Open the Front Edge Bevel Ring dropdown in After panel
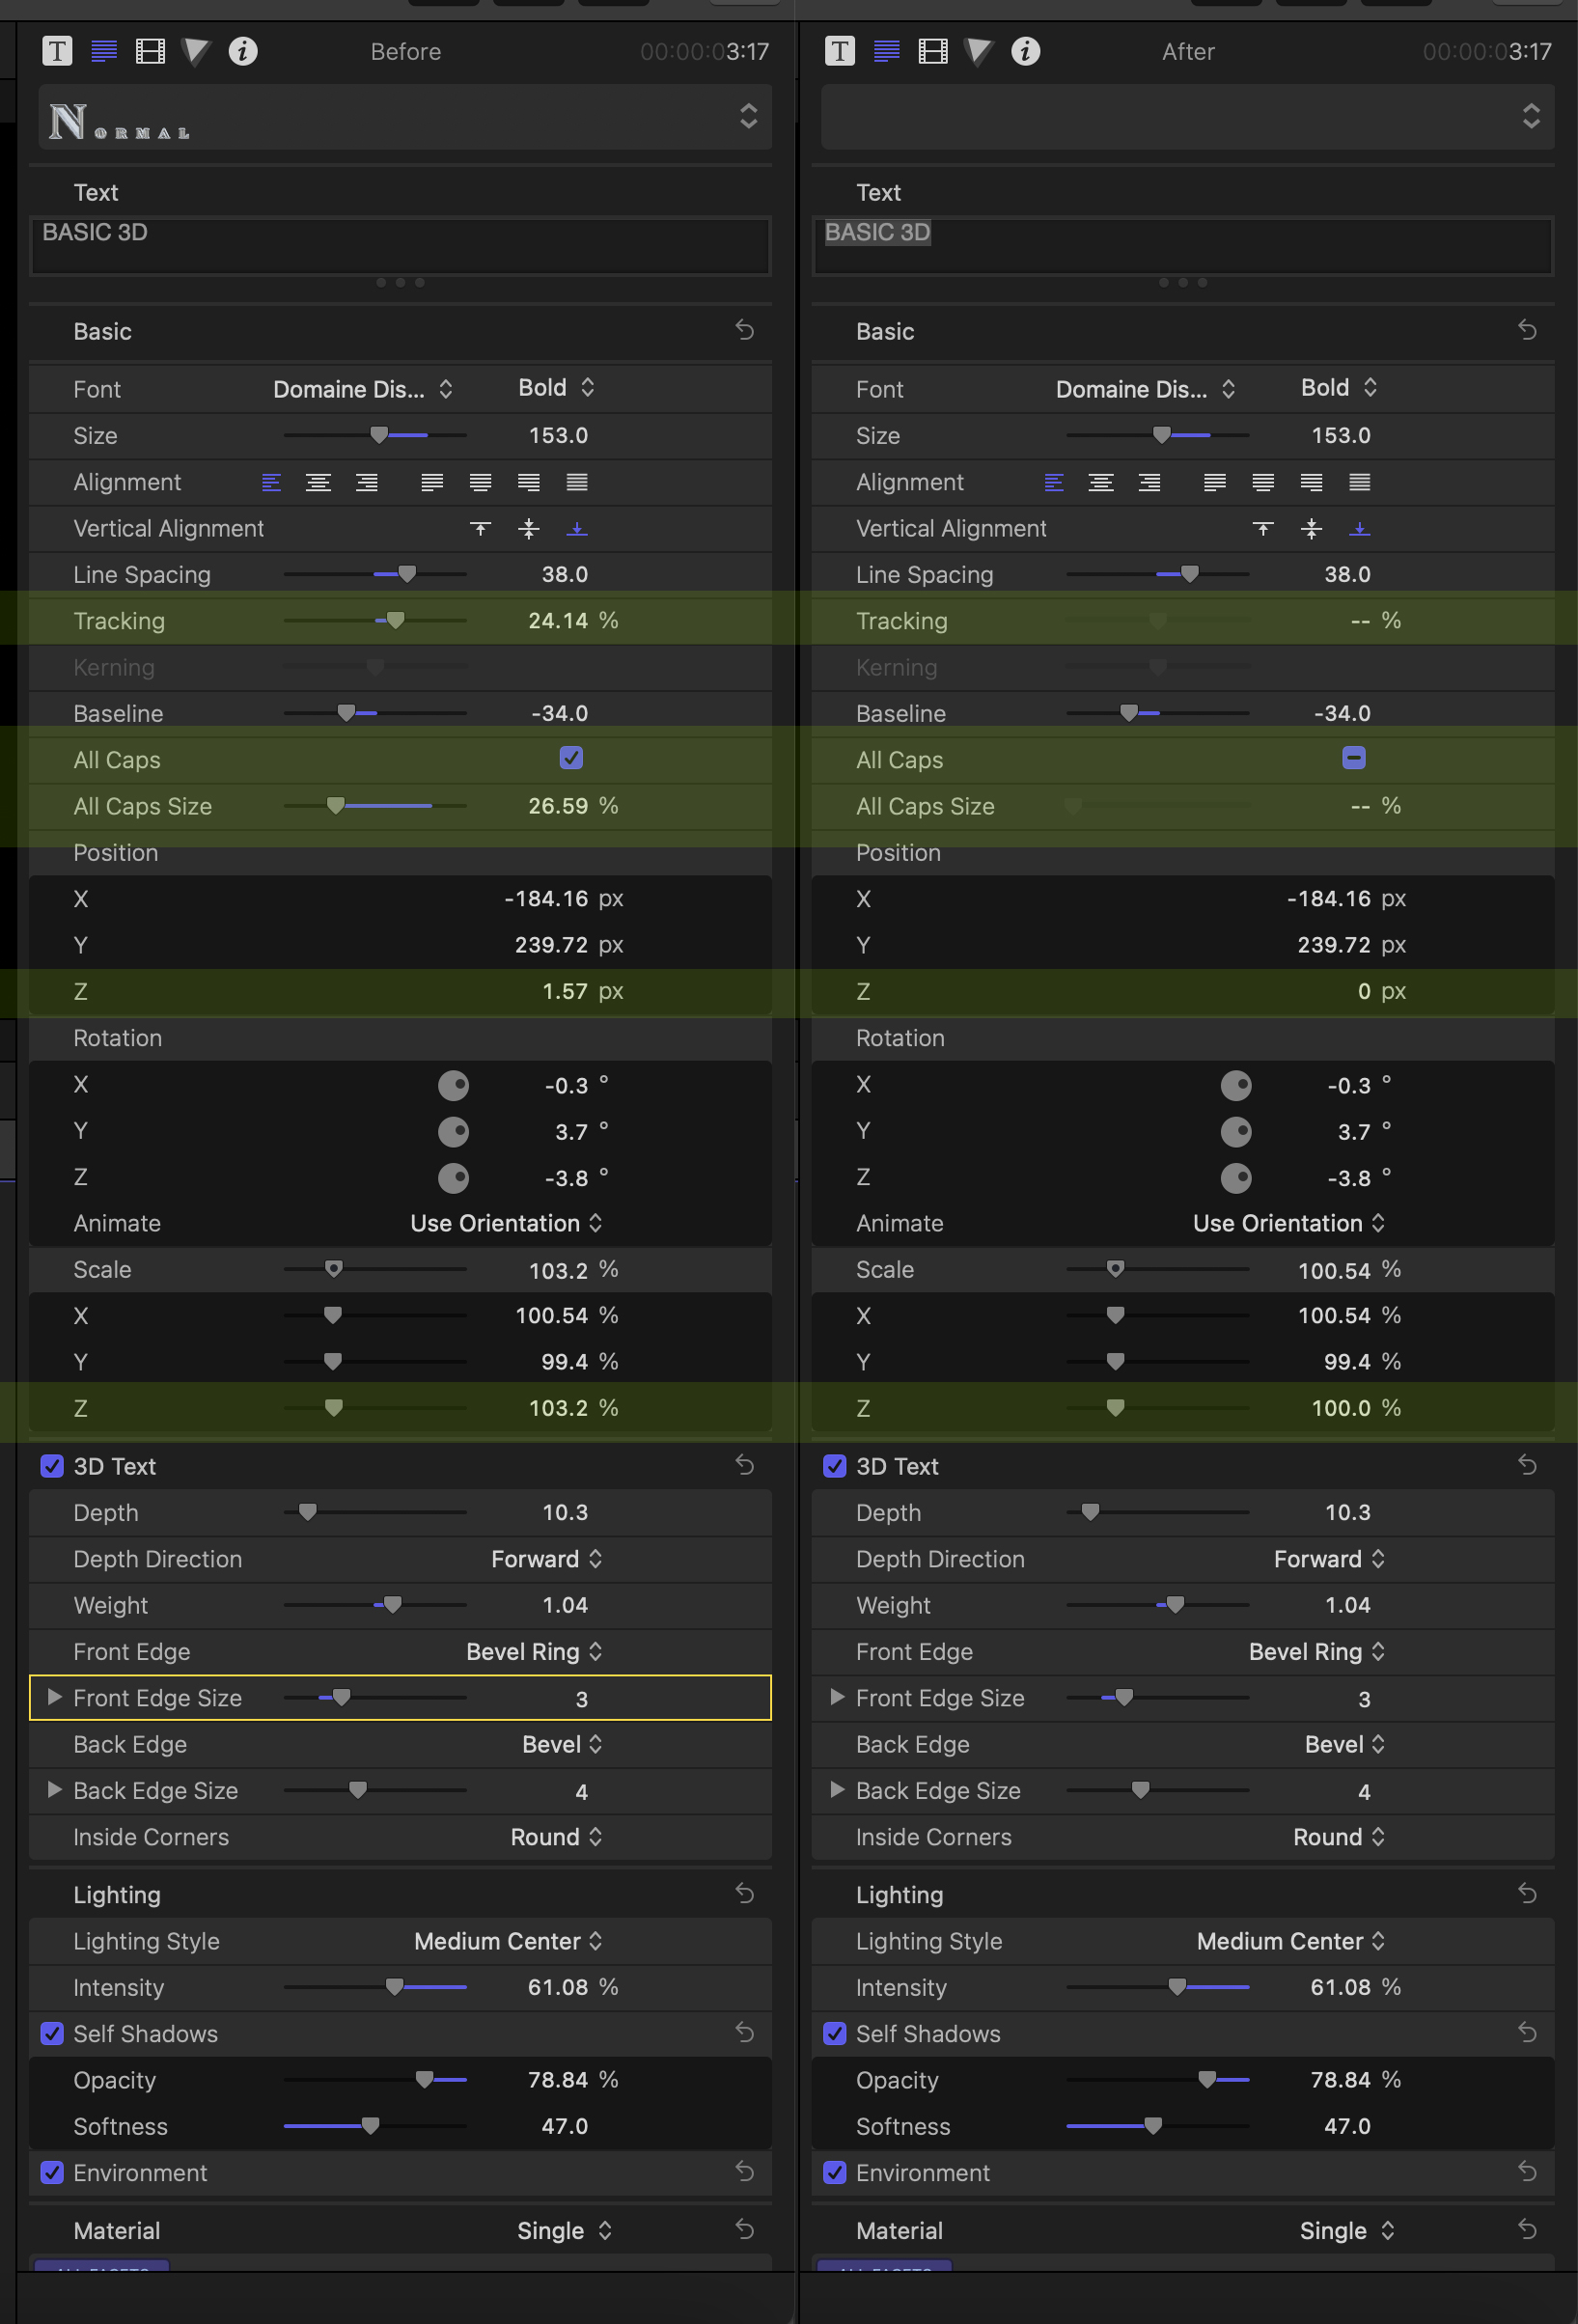This screenshot has width=1578, height=2324. pyautogui.click(x=1316, y=1652)
